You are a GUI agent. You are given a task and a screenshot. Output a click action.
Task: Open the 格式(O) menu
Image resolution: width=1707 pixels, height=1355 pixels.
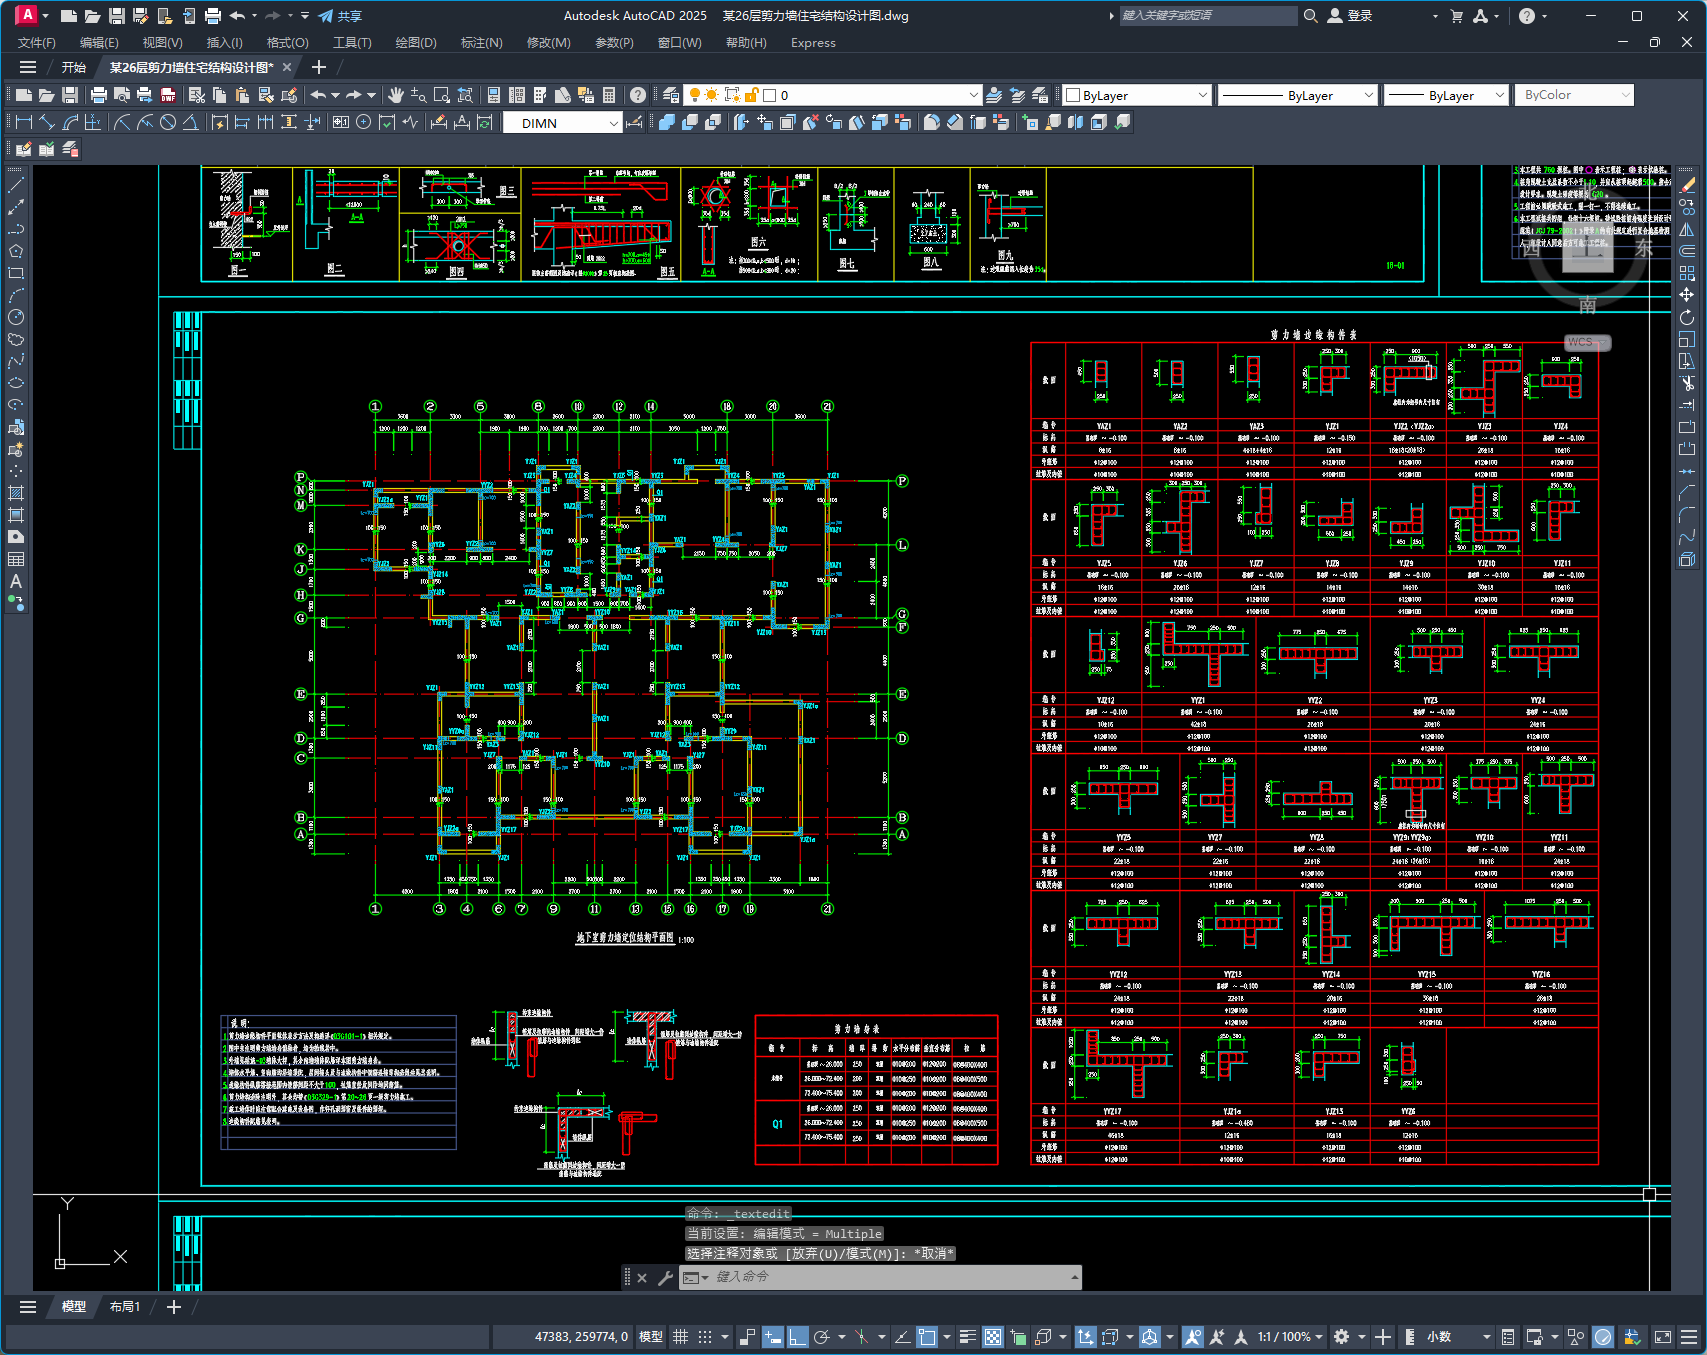tap(287, 43)
